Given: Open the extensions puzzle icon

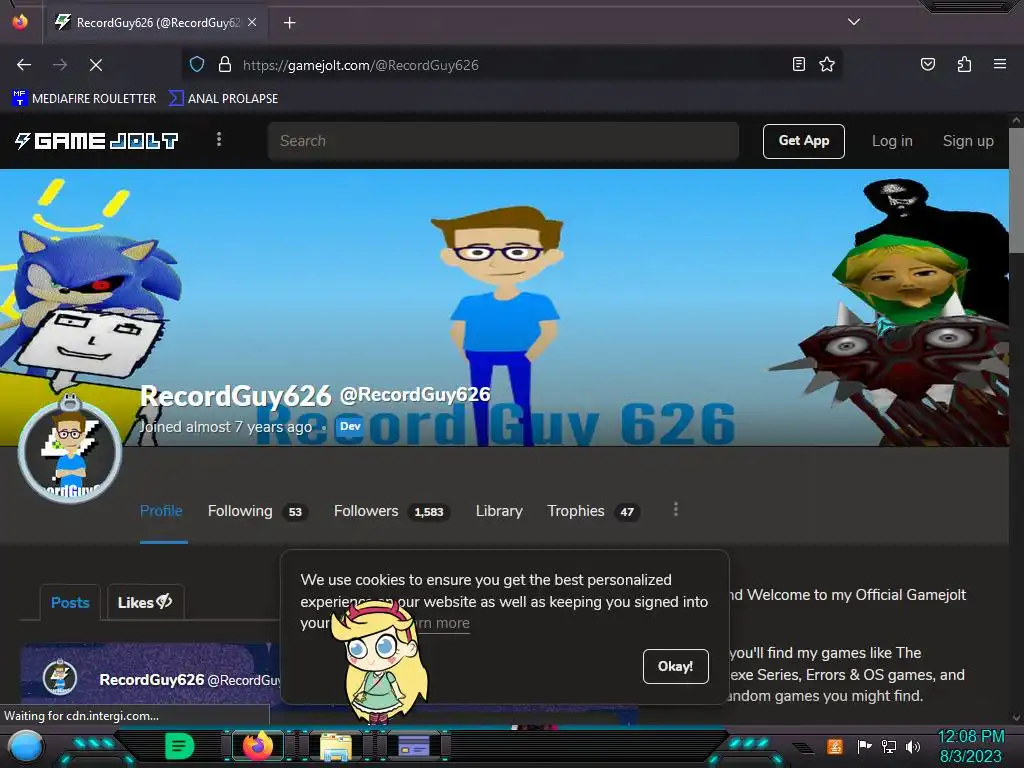Looking at the screenshot, I should 964,64.
